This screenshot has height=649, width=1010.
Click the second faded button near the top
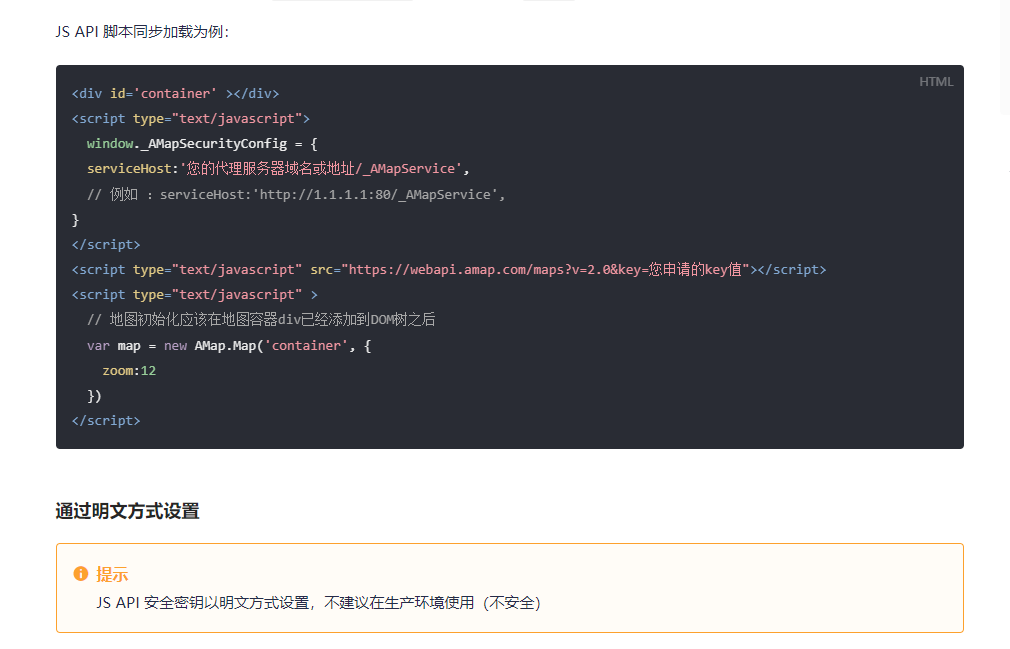(x=548, y=3)
